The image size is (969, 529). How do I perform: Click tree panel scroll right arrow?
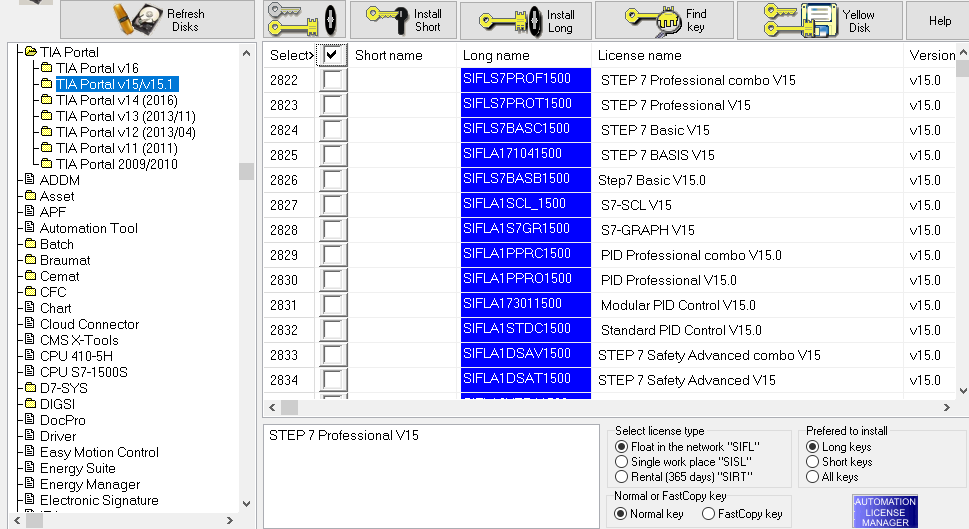pyautogui.click(x=230, y=521)
